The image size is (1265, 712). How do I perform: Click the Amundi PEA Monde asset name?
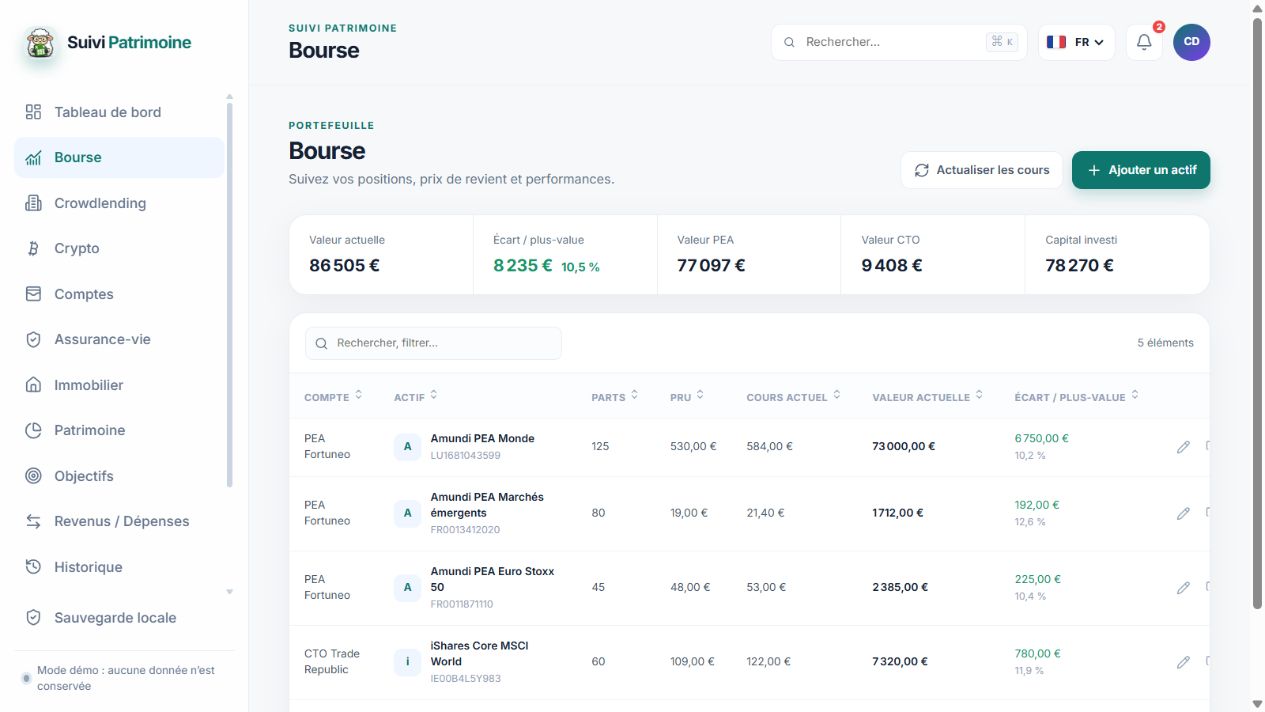[482, 438]
